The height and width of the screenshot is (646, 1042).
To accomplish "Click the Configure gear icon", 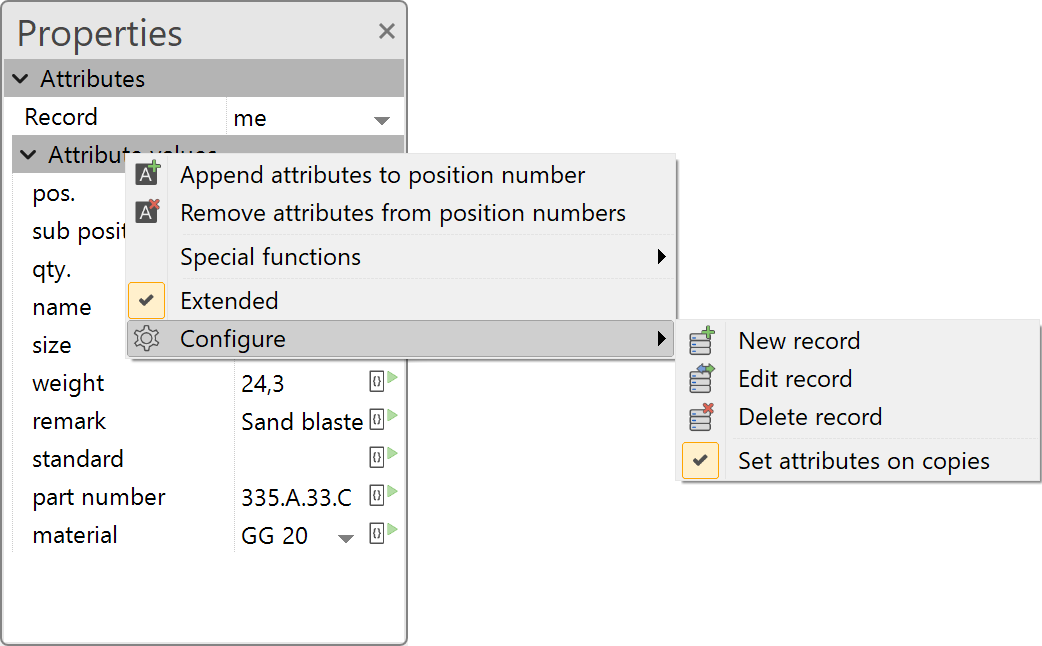I will [x=147, y=338].
